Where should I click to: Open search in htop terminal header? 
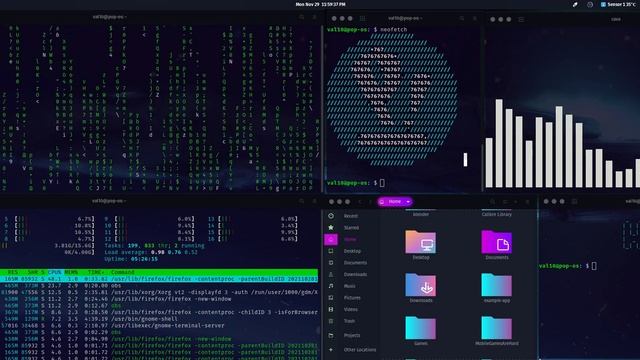[302, 201]
